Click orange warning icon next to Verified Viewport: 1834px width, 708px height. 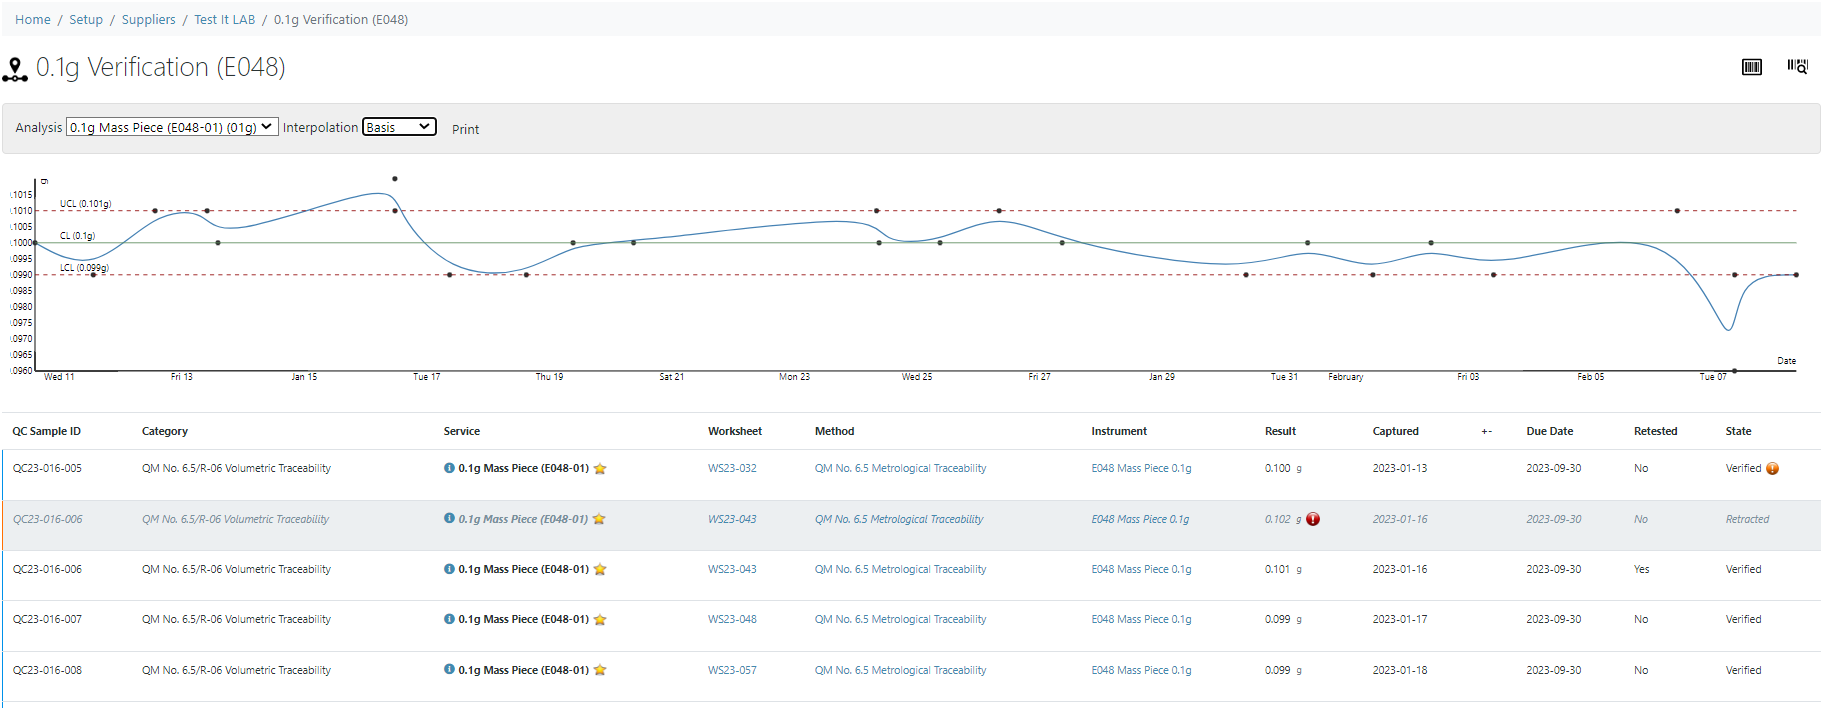click(1772, 468)
